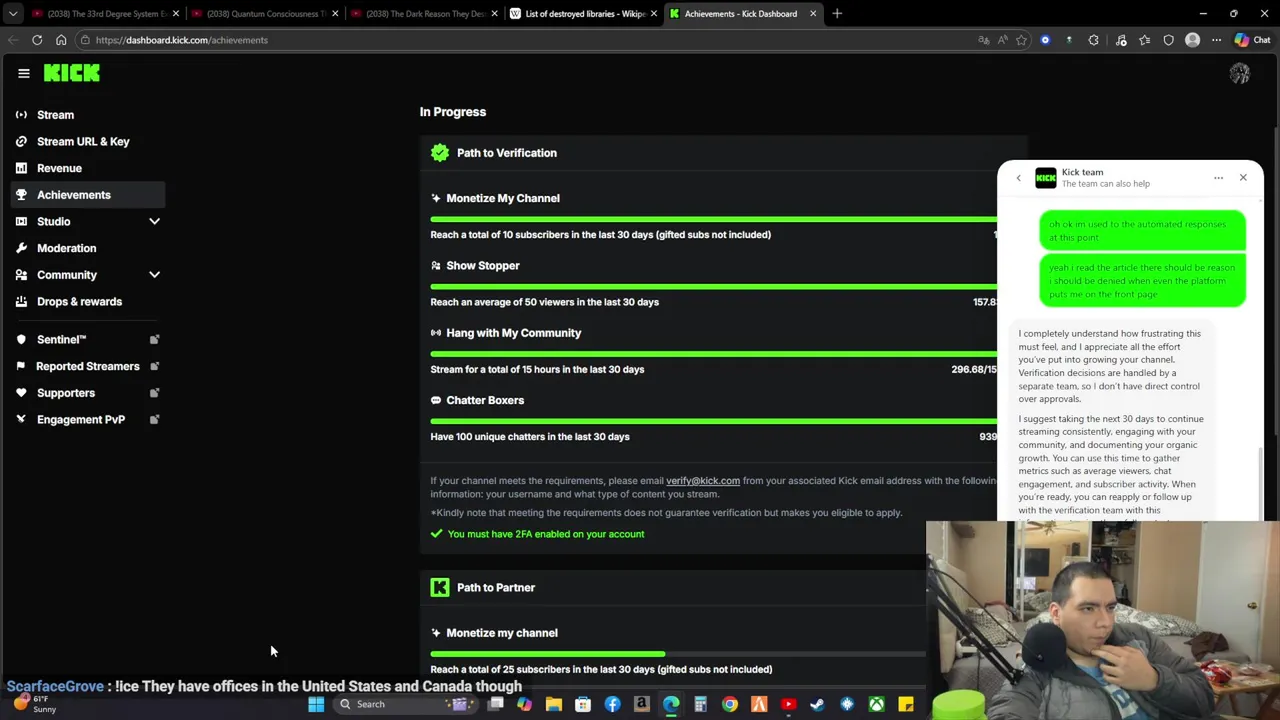1280x720 pixels.
Task: Open the Revenue section
Action: pyautogui.click(x=90, y=168)
